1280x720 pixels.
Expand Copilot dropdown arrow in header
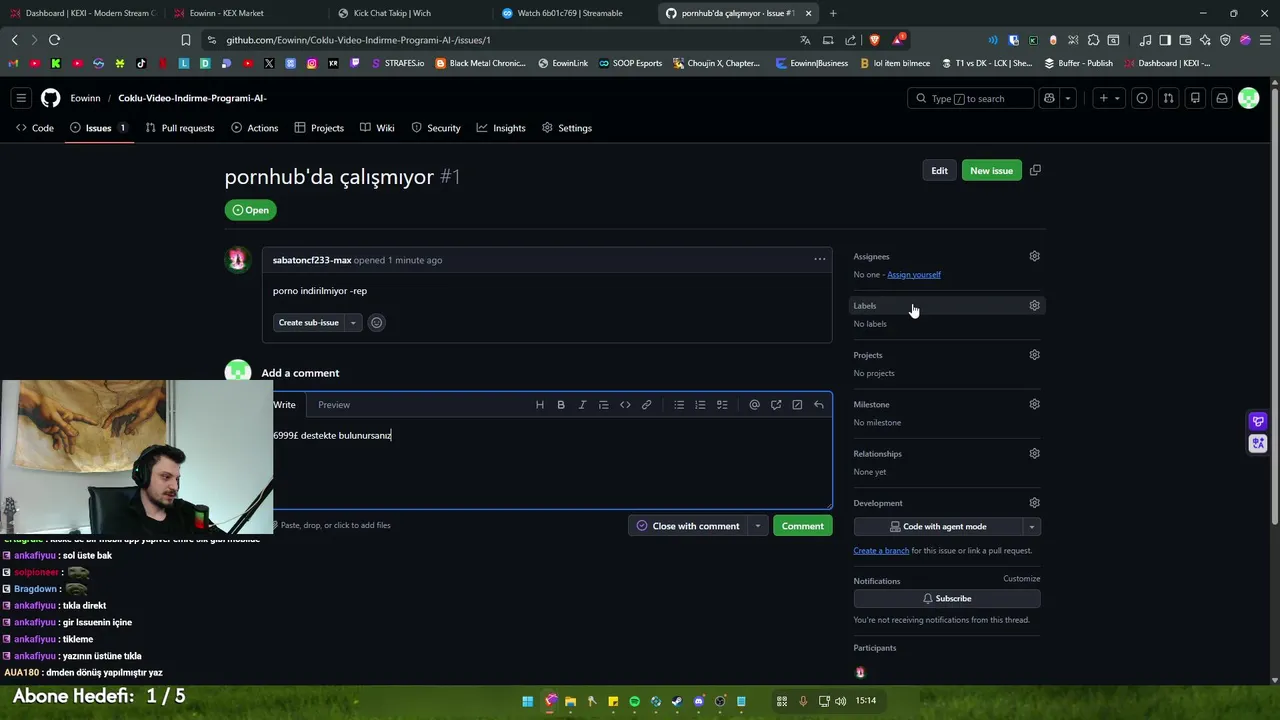pyautogui.click(x=1068, y=98)
